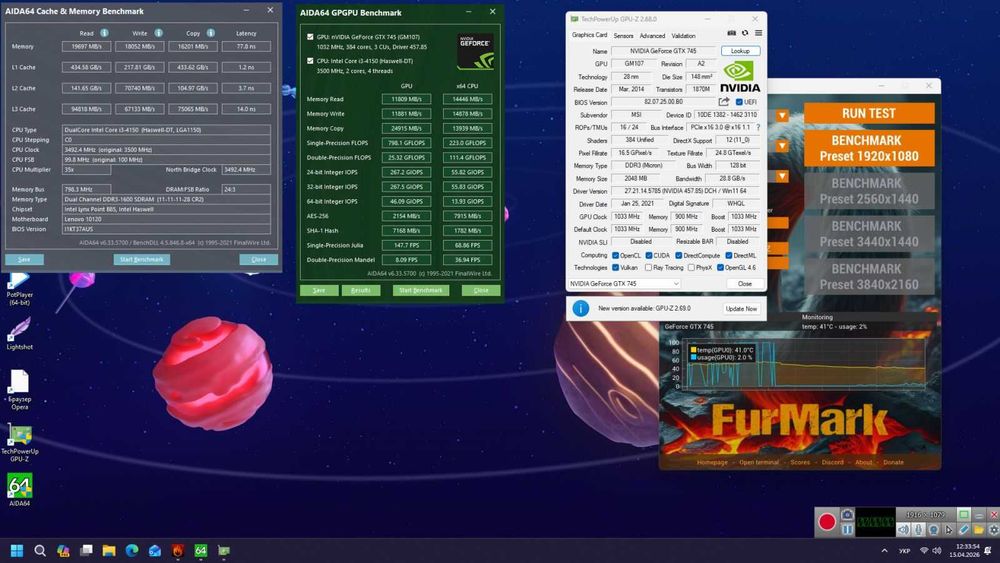Image resolution: width=1000 pixels, height=563 pixels.
Task: Open recordings folder in recorder toolbar
Action: pyautogui.click(x=979, y=530)
